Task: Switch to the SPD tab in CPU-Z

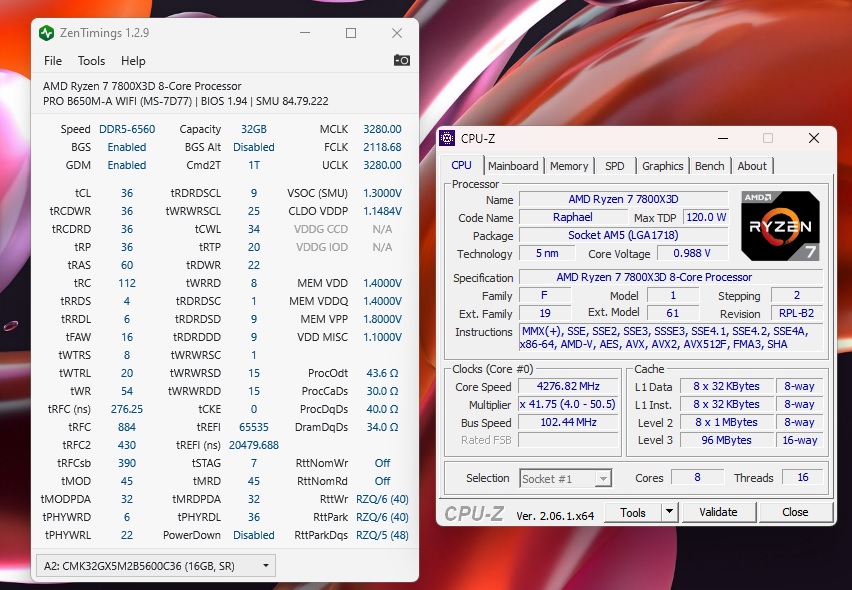Action: pos(615,166)
